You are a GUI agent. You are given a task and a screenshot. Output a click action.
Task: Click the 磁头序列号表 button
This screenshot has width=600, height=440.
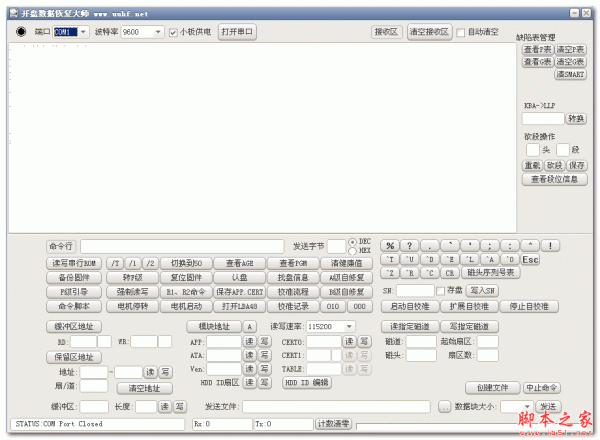pyautogui.click(x=491, y=273)
